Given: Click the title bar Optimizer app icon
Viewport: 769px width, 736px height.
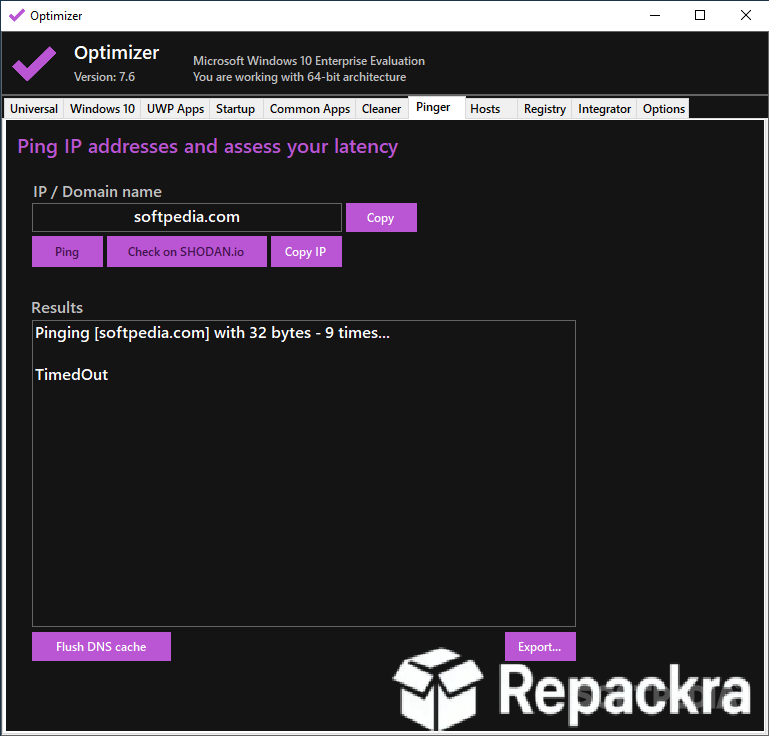Looking at the screenshot, I should point(17,16).
